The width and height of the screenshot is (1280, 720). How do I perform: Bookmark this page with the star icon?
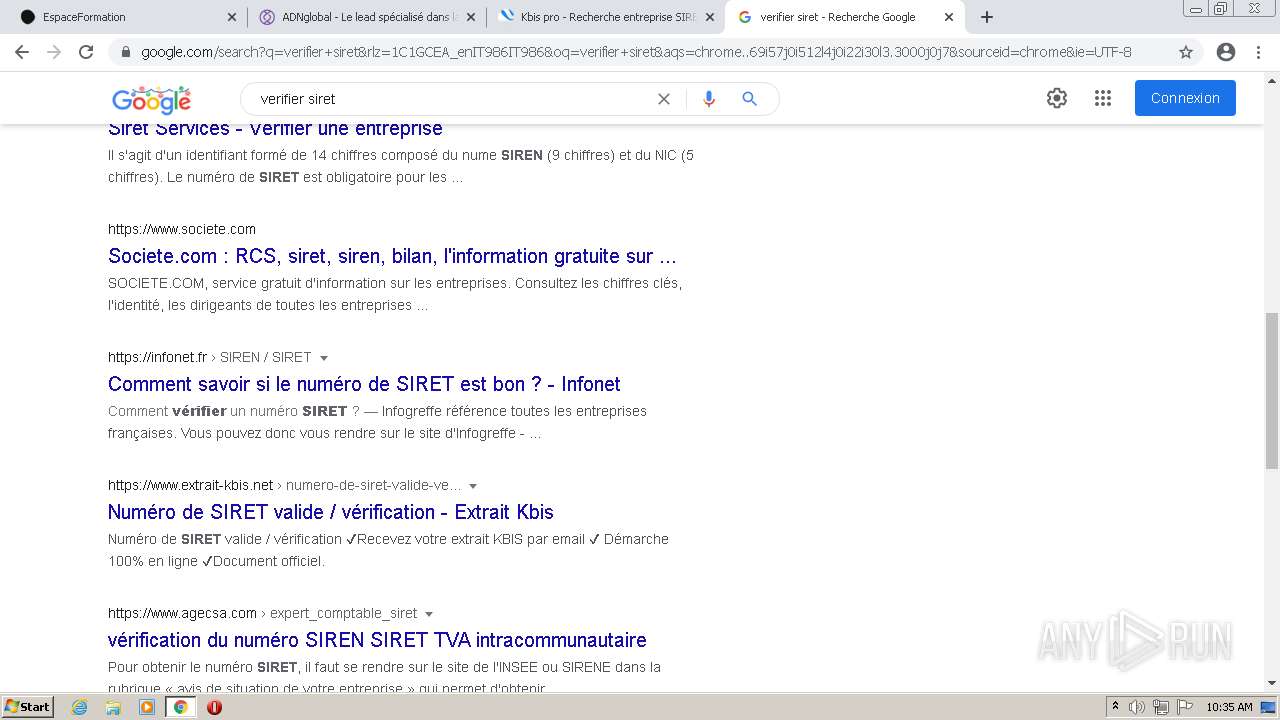(x=1186, y=52)
